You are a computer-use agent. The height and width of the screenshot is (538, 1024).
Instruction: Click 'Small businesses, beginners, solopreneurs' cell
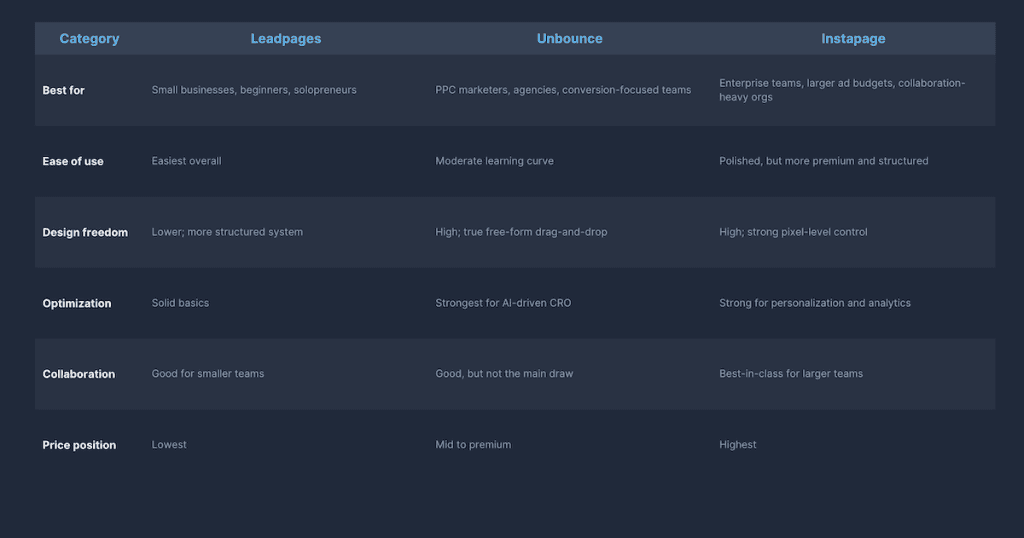point(254,90)
